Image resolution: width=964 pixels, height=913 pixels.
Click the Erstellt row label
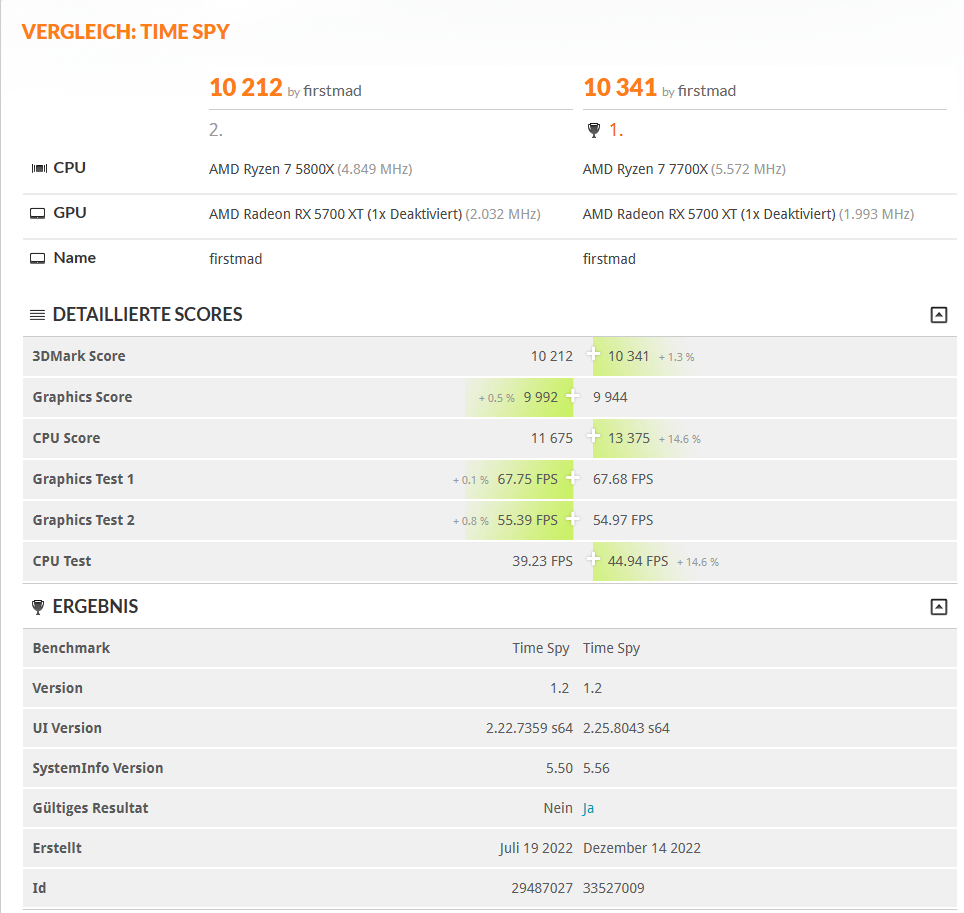point(57,848)
